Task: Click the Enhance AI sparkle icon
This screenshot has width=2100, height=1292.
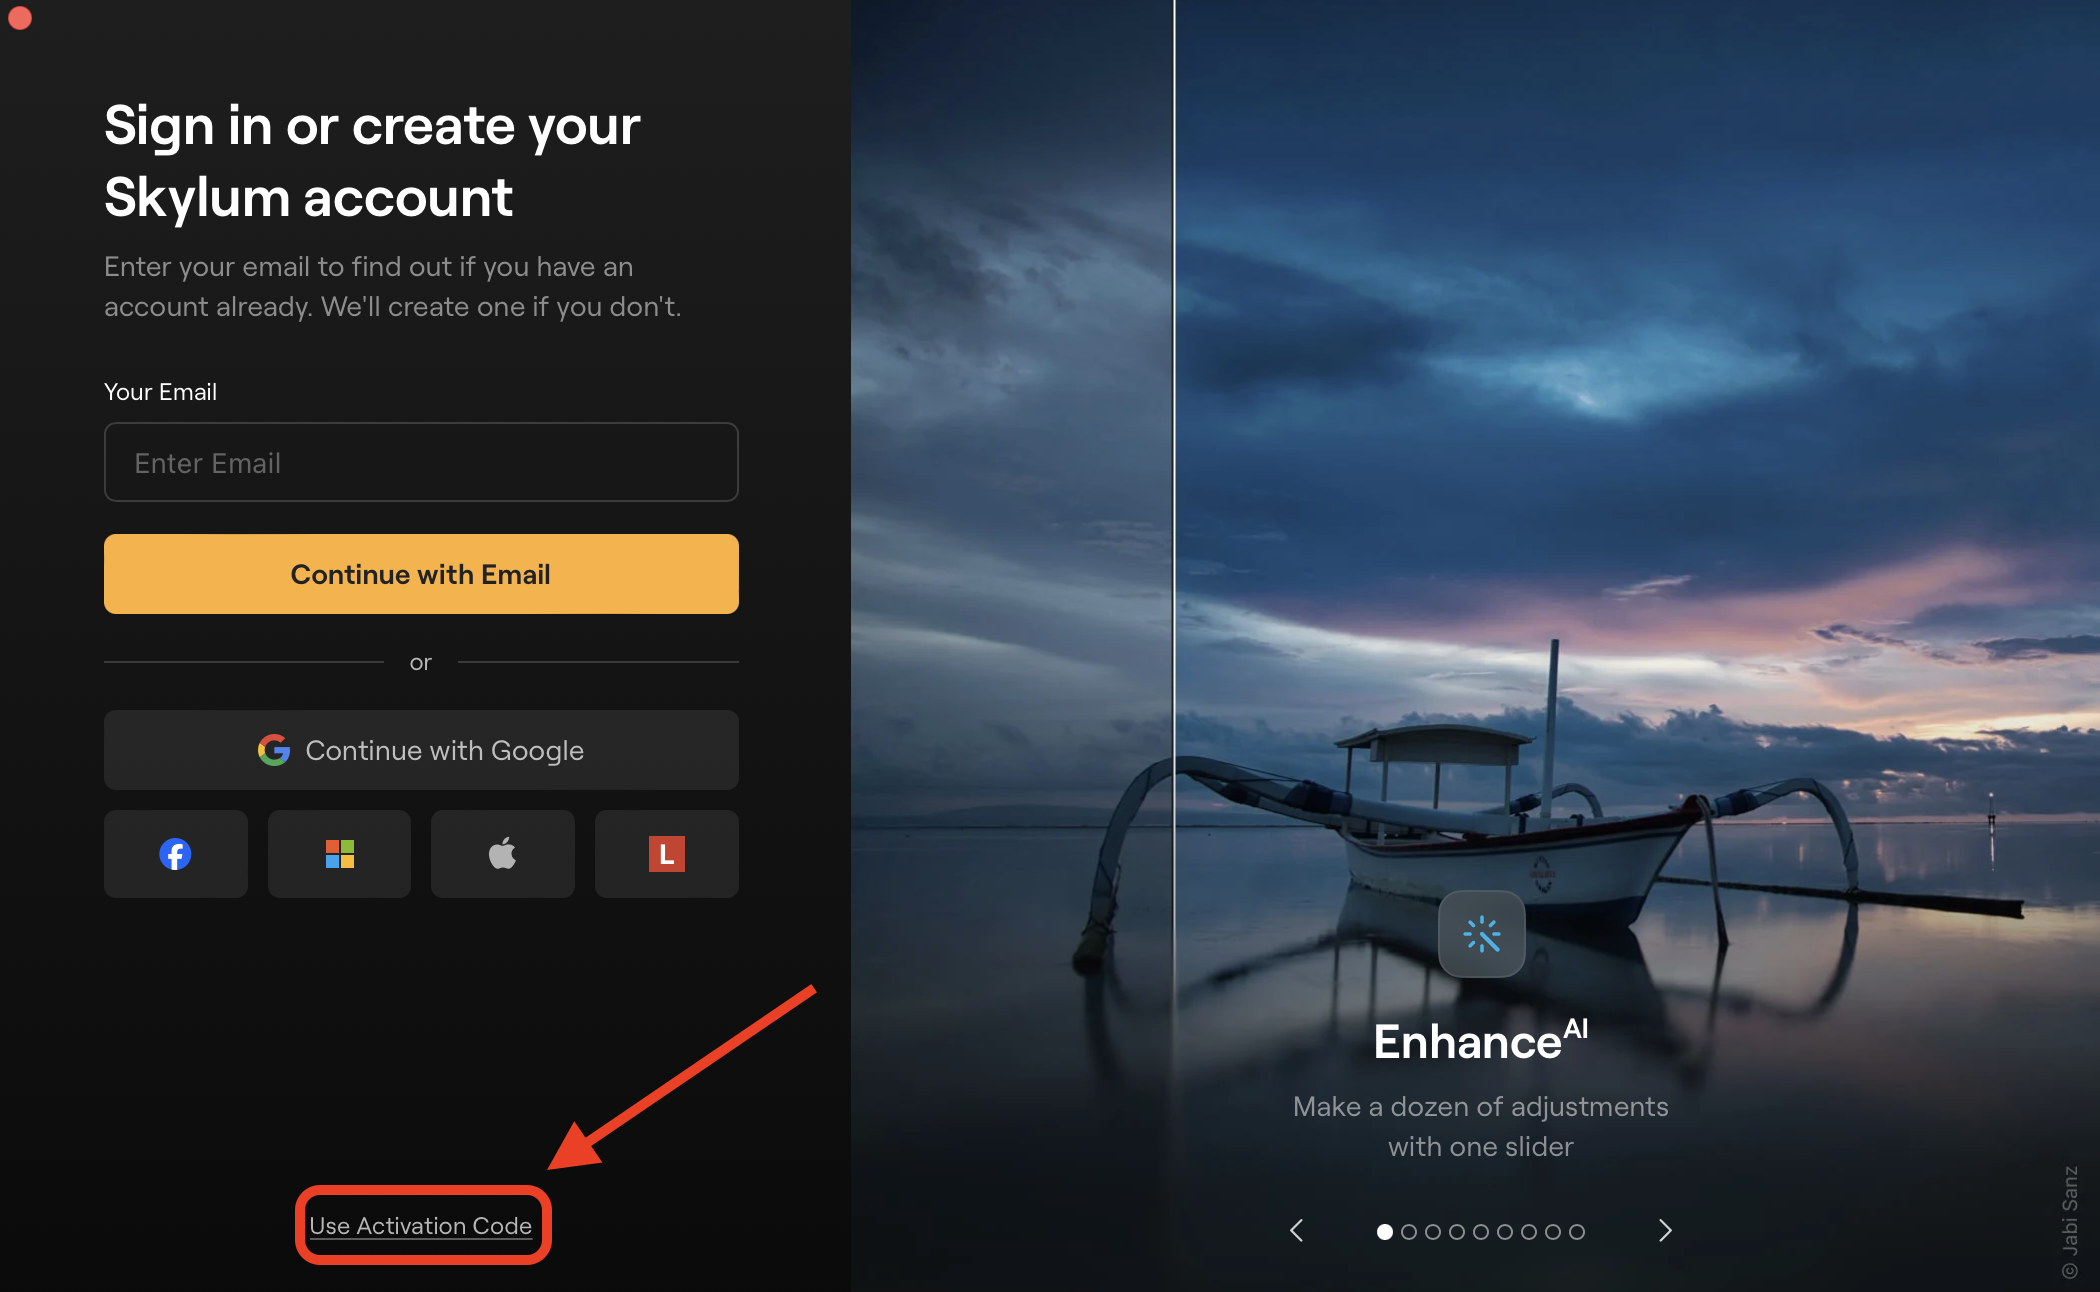Action: click(x=1481, y=934)
